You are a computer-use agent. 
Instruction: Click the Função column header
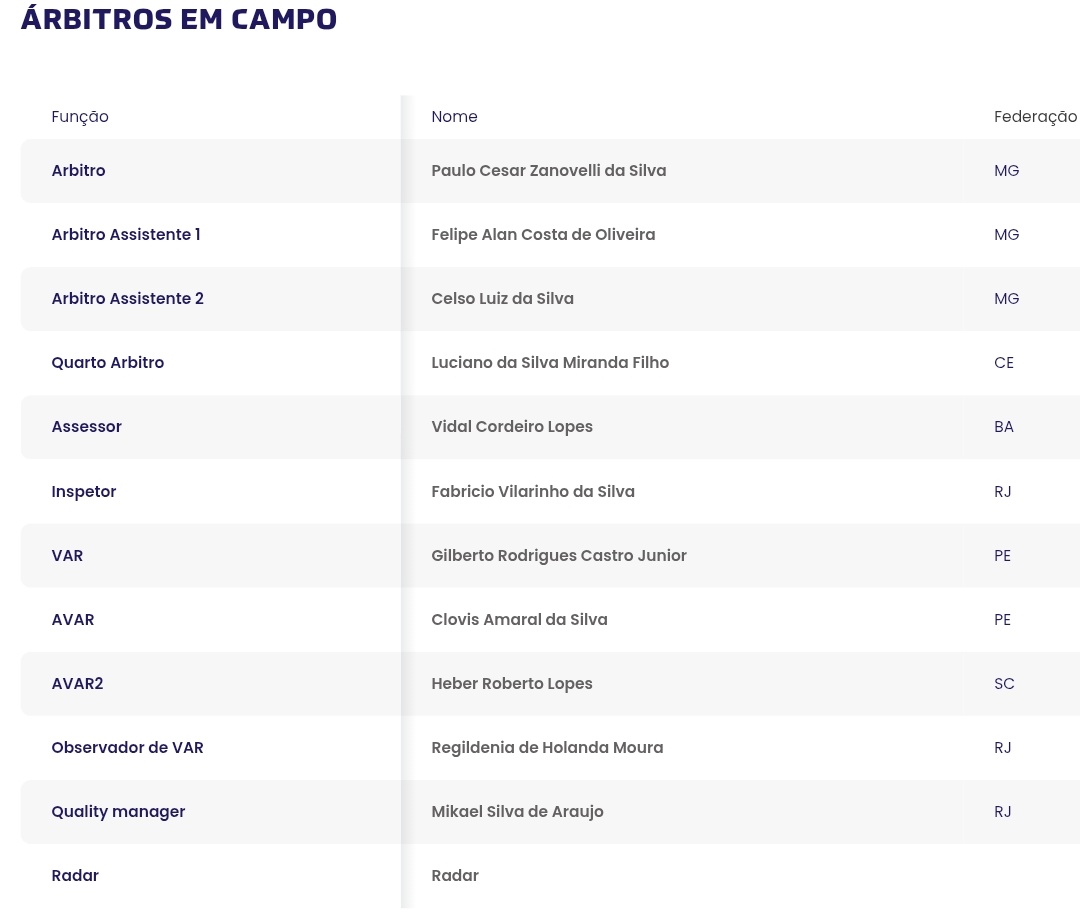(x=80, y=117)
